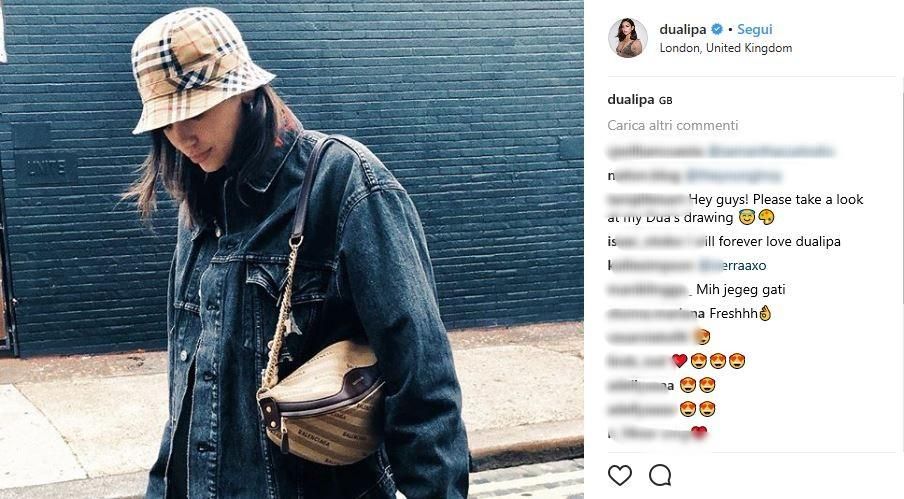Click the photo of the denim jacket outfit
This screenshot has width=904, height=499.
292,250
